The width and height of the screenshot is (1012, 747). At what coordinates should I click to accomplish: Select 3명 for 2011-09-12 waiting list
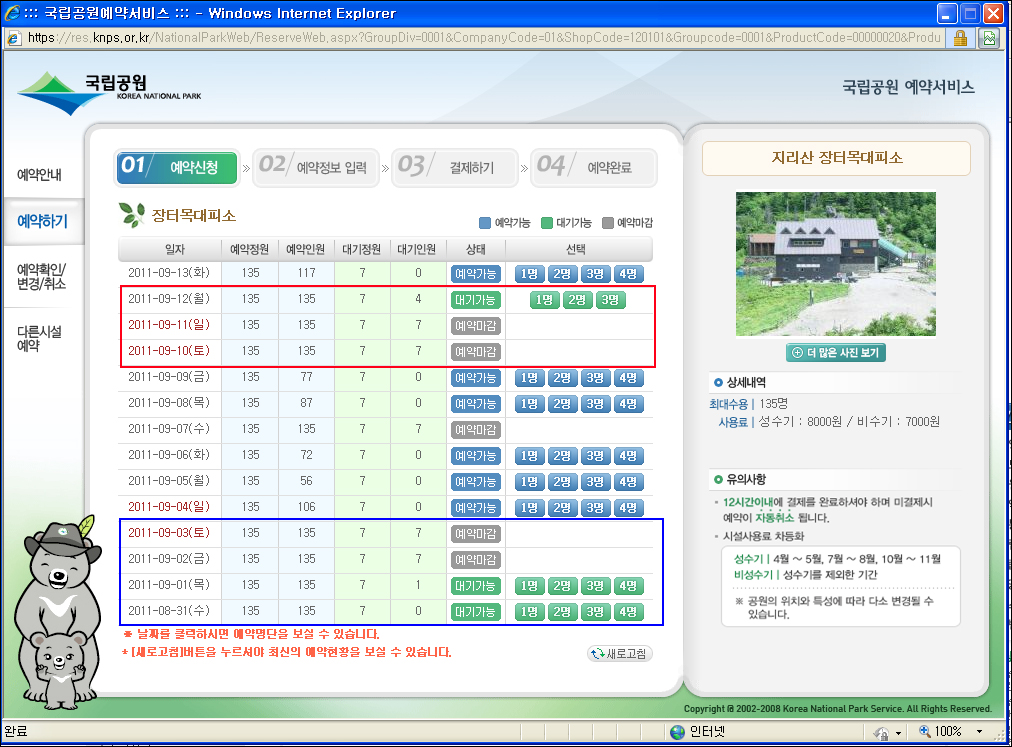pyautogui.click(x=608, y=299)
